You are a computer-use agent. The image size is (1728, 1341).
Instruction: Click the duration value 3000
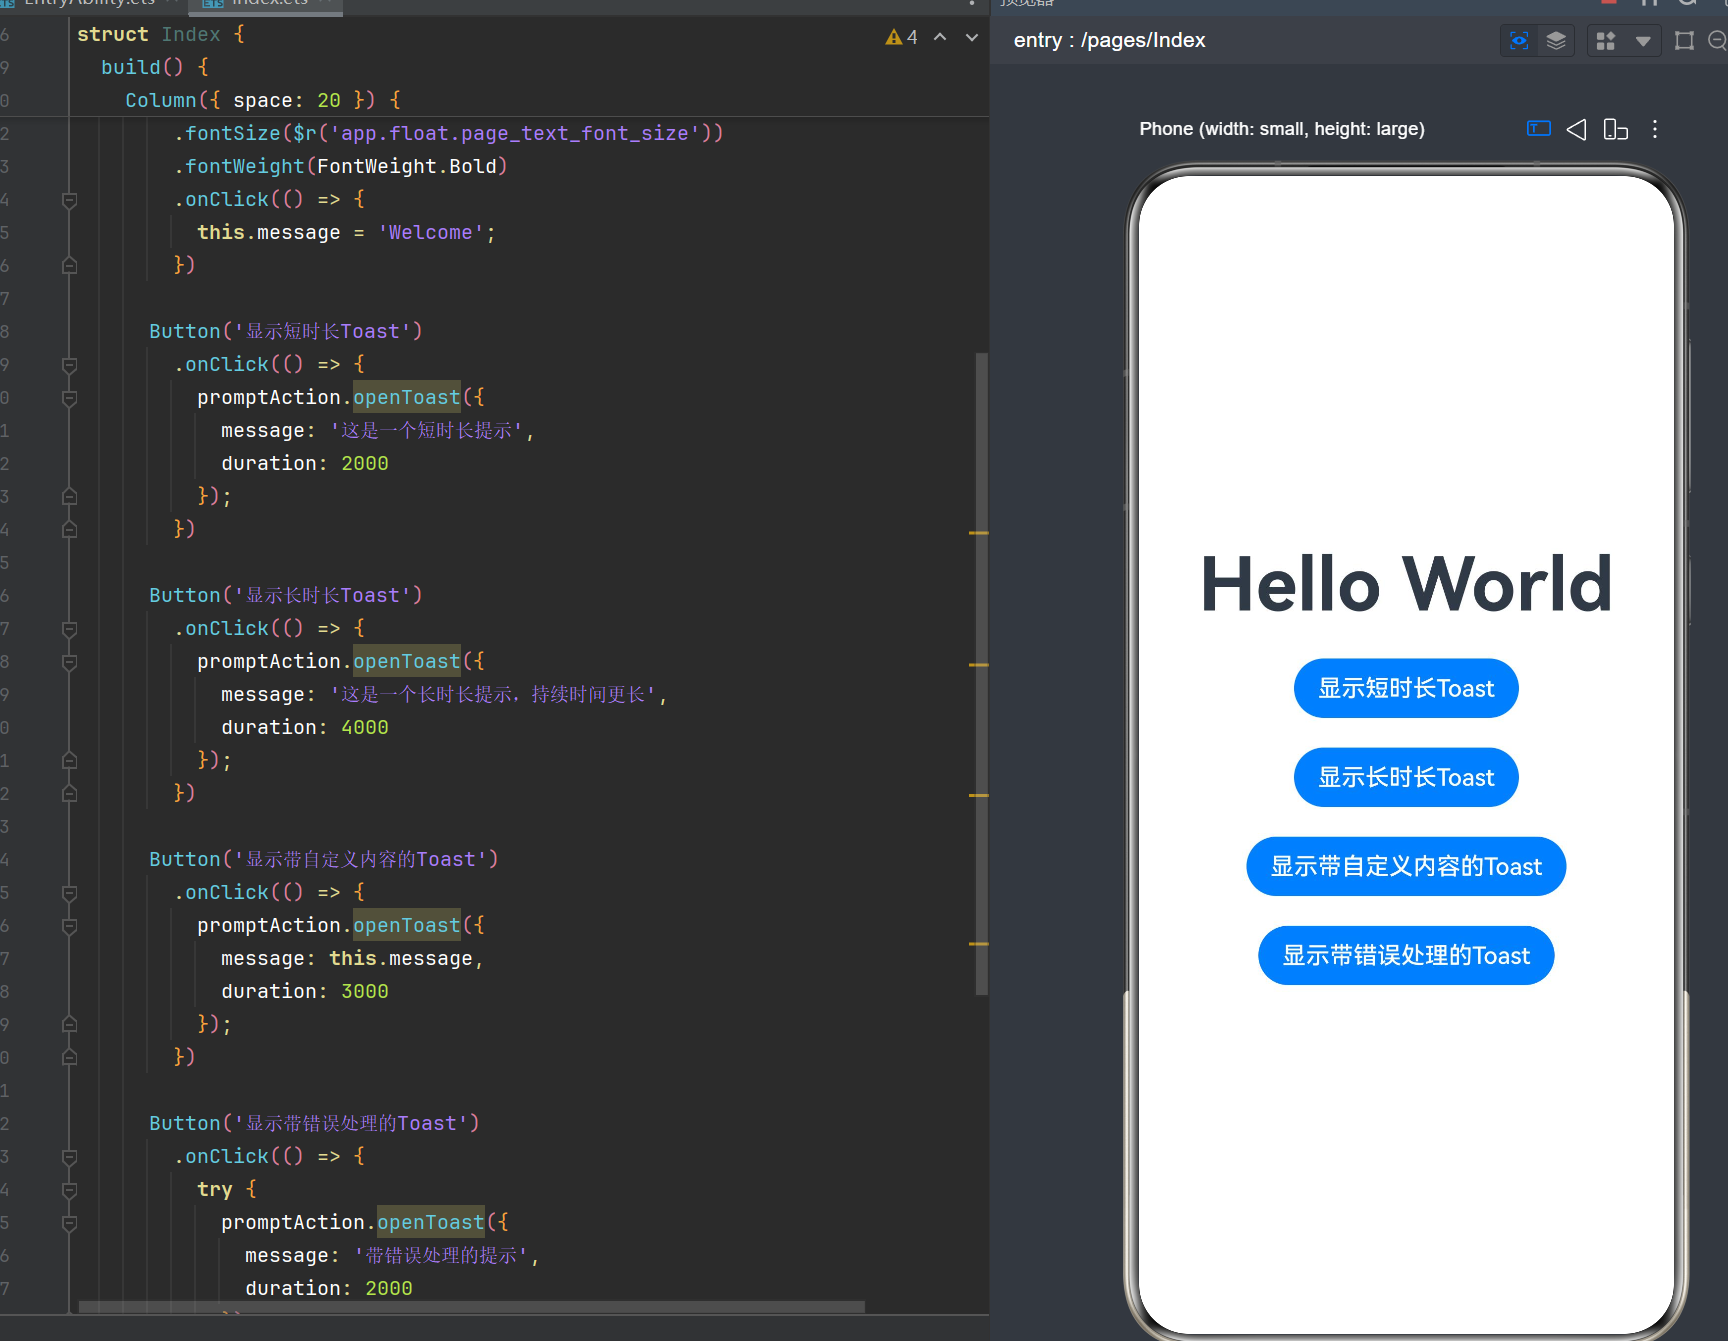(x=364, y=991)
